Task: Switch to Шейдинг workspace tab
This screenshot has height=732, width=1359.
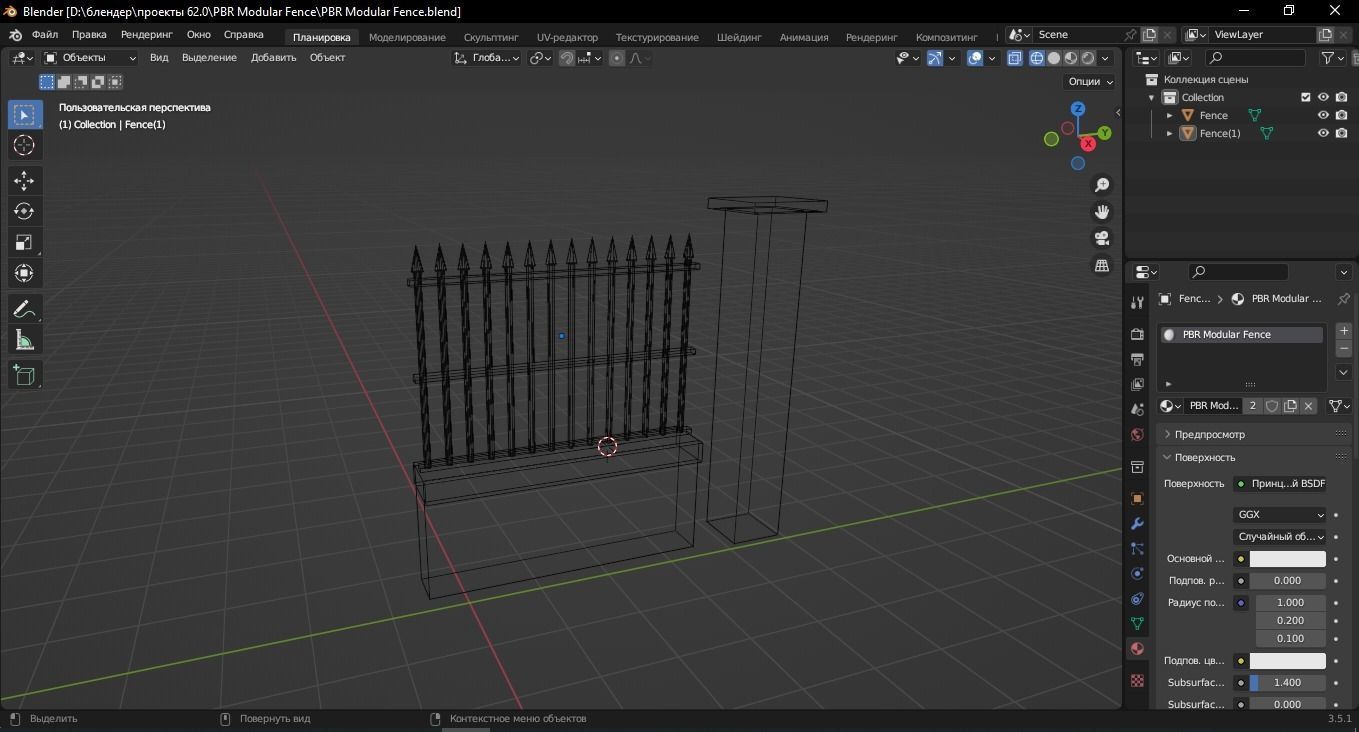Action: 739,37
